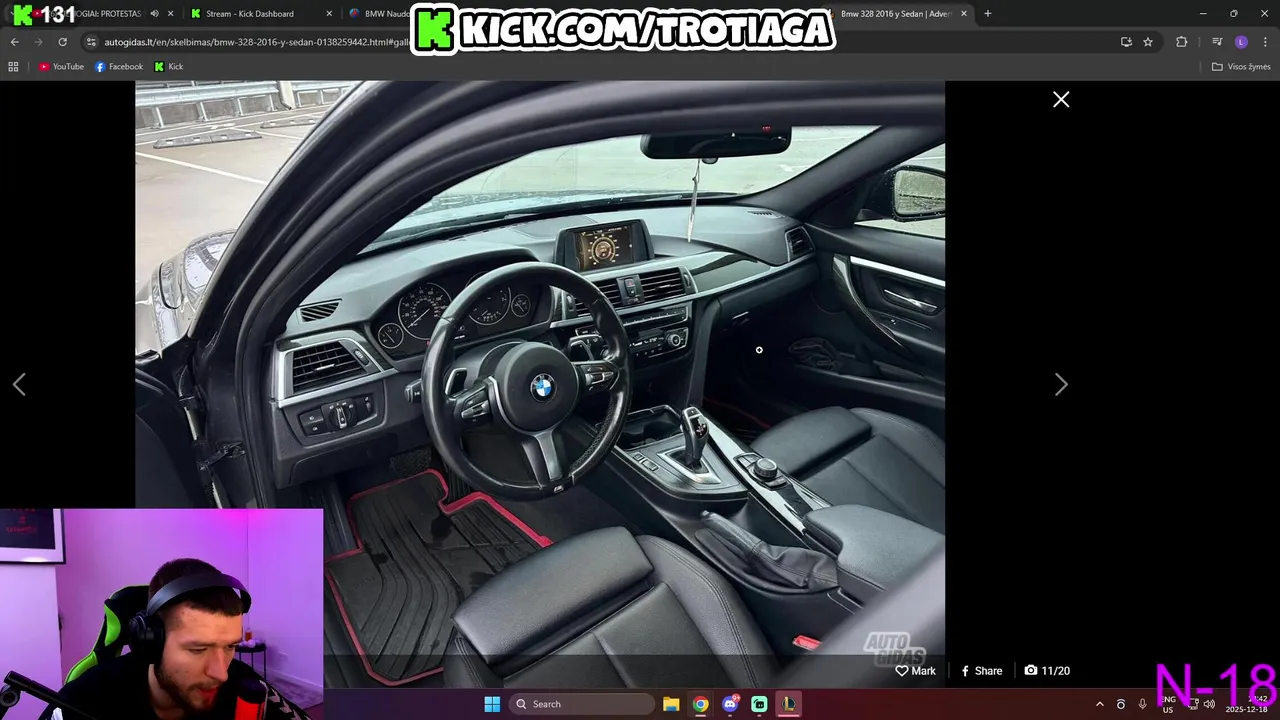This screenshot has width=1280, height=720.
Task: Open Discord from the taskbar
Action: 730,704
